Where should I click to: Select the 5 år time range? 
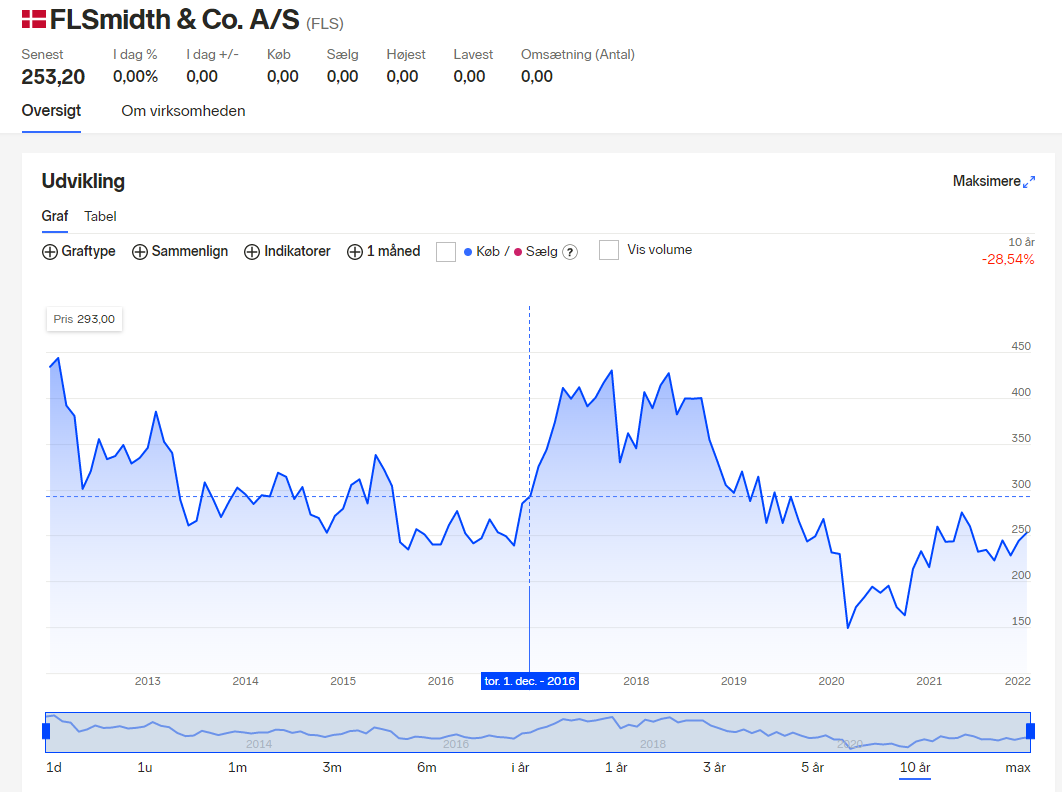(x=813, y=767)
